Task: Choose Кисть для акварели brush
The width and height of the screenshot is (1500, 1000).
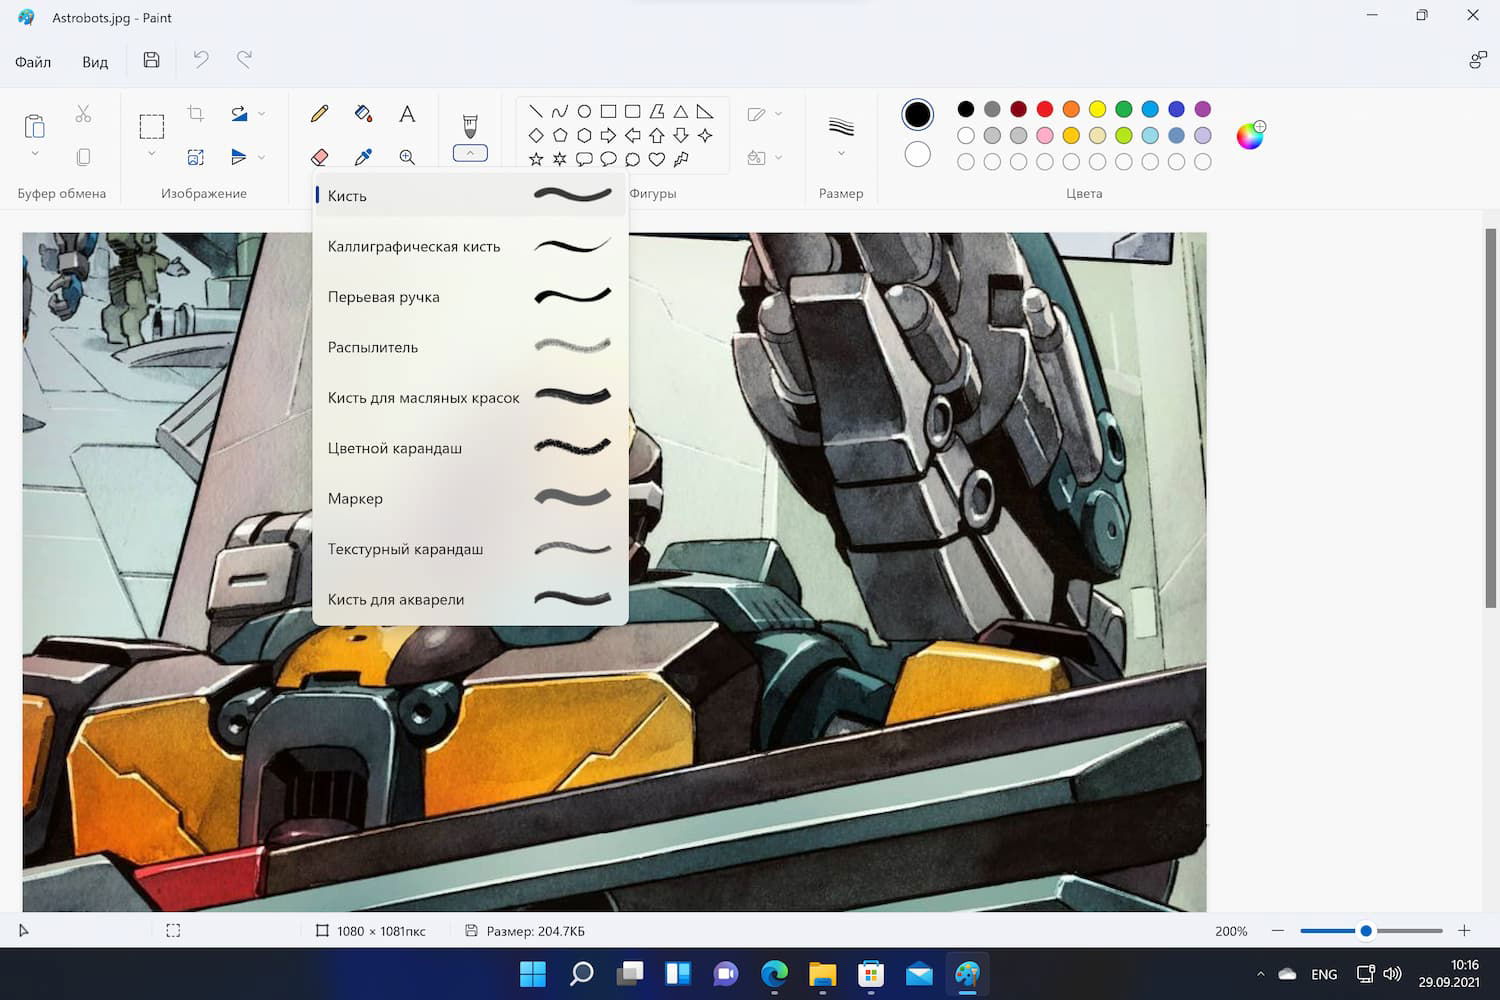Action: [x=470, y=599]
